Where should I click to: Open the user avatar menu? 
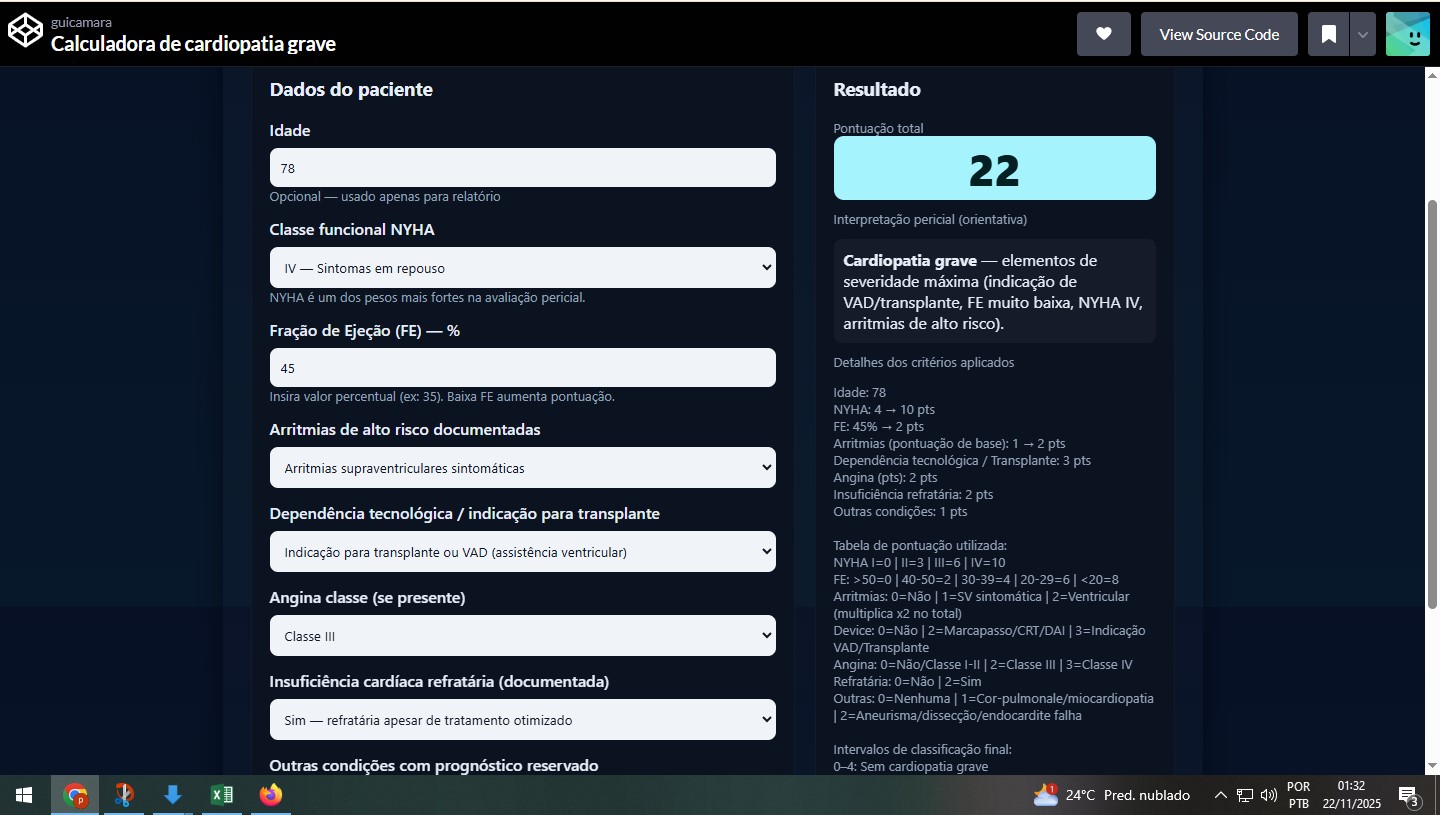coord(1407,34)
